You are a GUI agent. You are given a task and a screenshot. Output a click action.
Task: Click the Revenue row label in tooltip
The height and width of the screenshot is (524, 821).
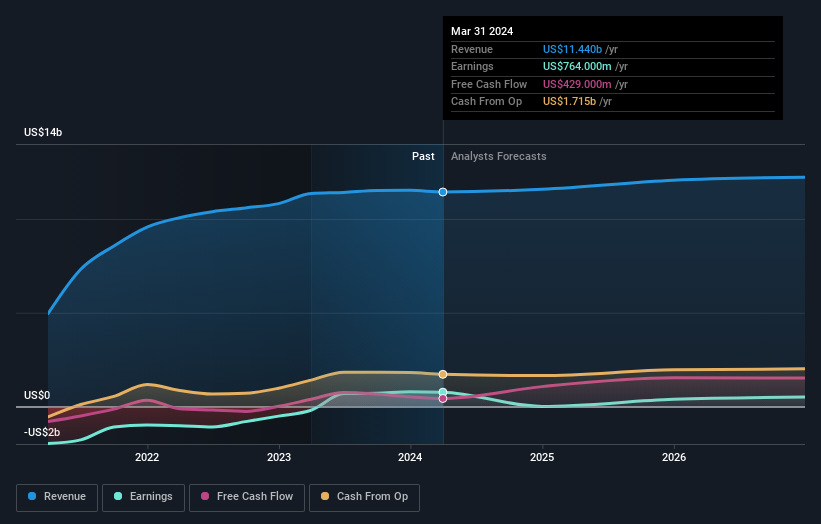tap(472, 49)
